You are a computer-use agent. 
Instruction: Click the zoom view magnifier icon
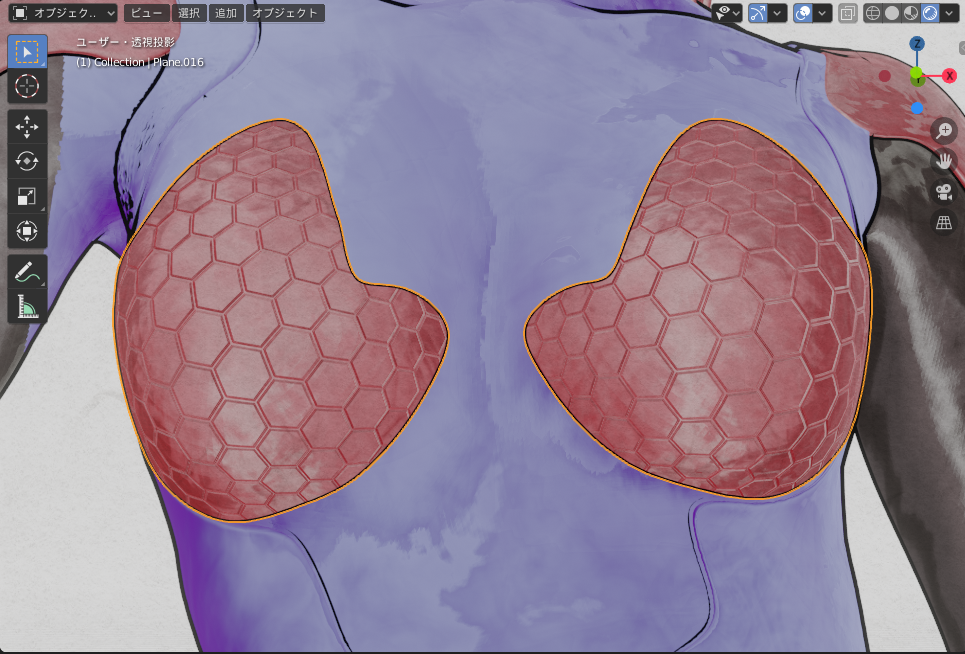coord(944,130)
